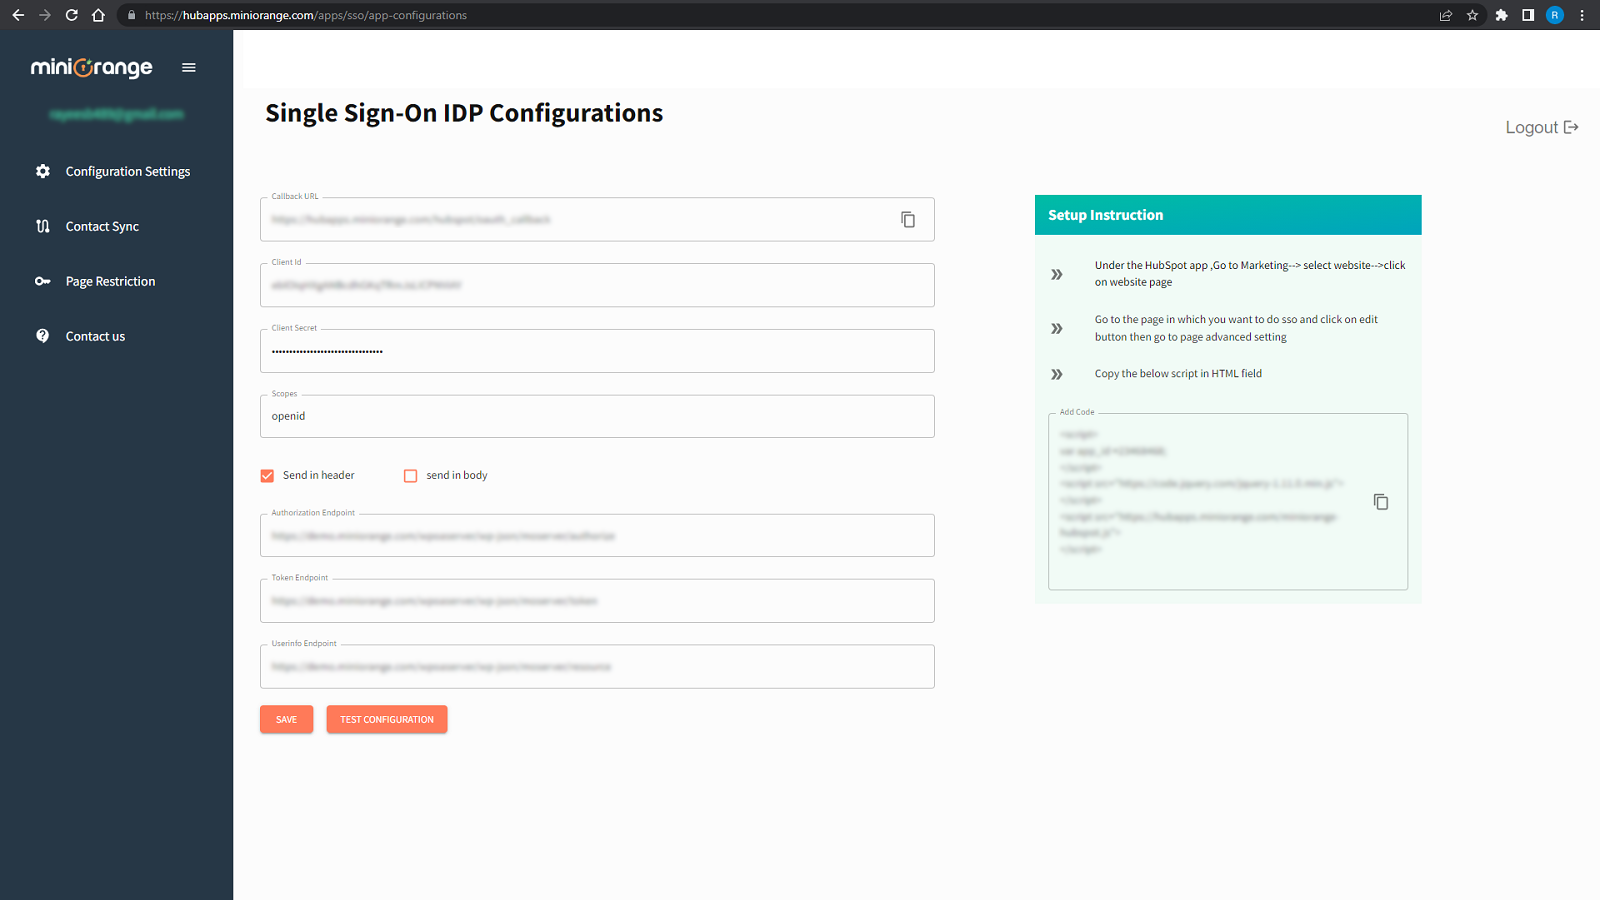Screen dimensions: 1600x900
Task: Open Contact us via the question mark icon
Action: [42, 336]
